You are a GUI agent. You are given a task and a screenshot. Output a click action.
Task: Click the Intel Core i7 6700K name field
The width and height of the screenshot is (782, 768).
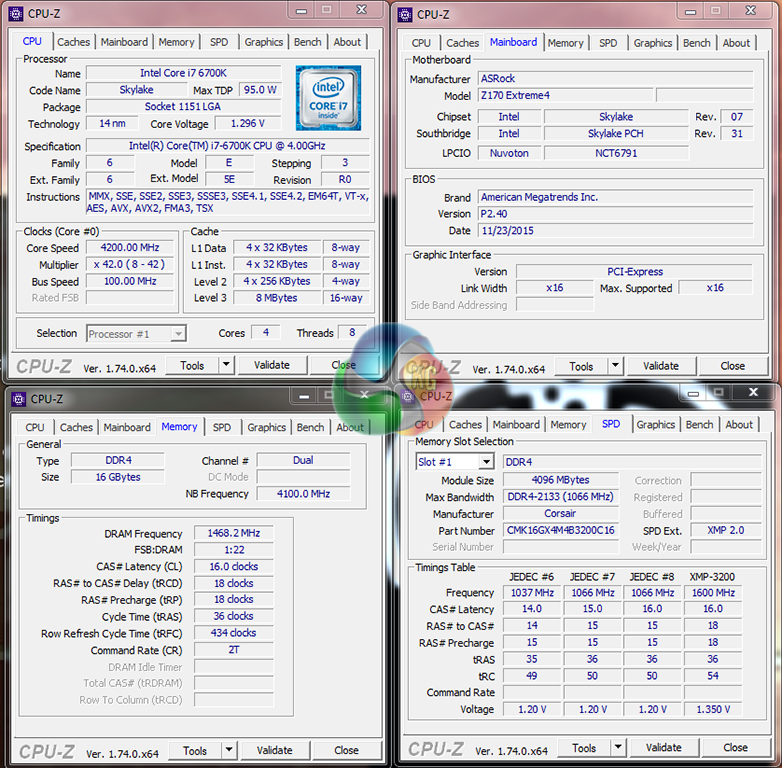point(184,73)
